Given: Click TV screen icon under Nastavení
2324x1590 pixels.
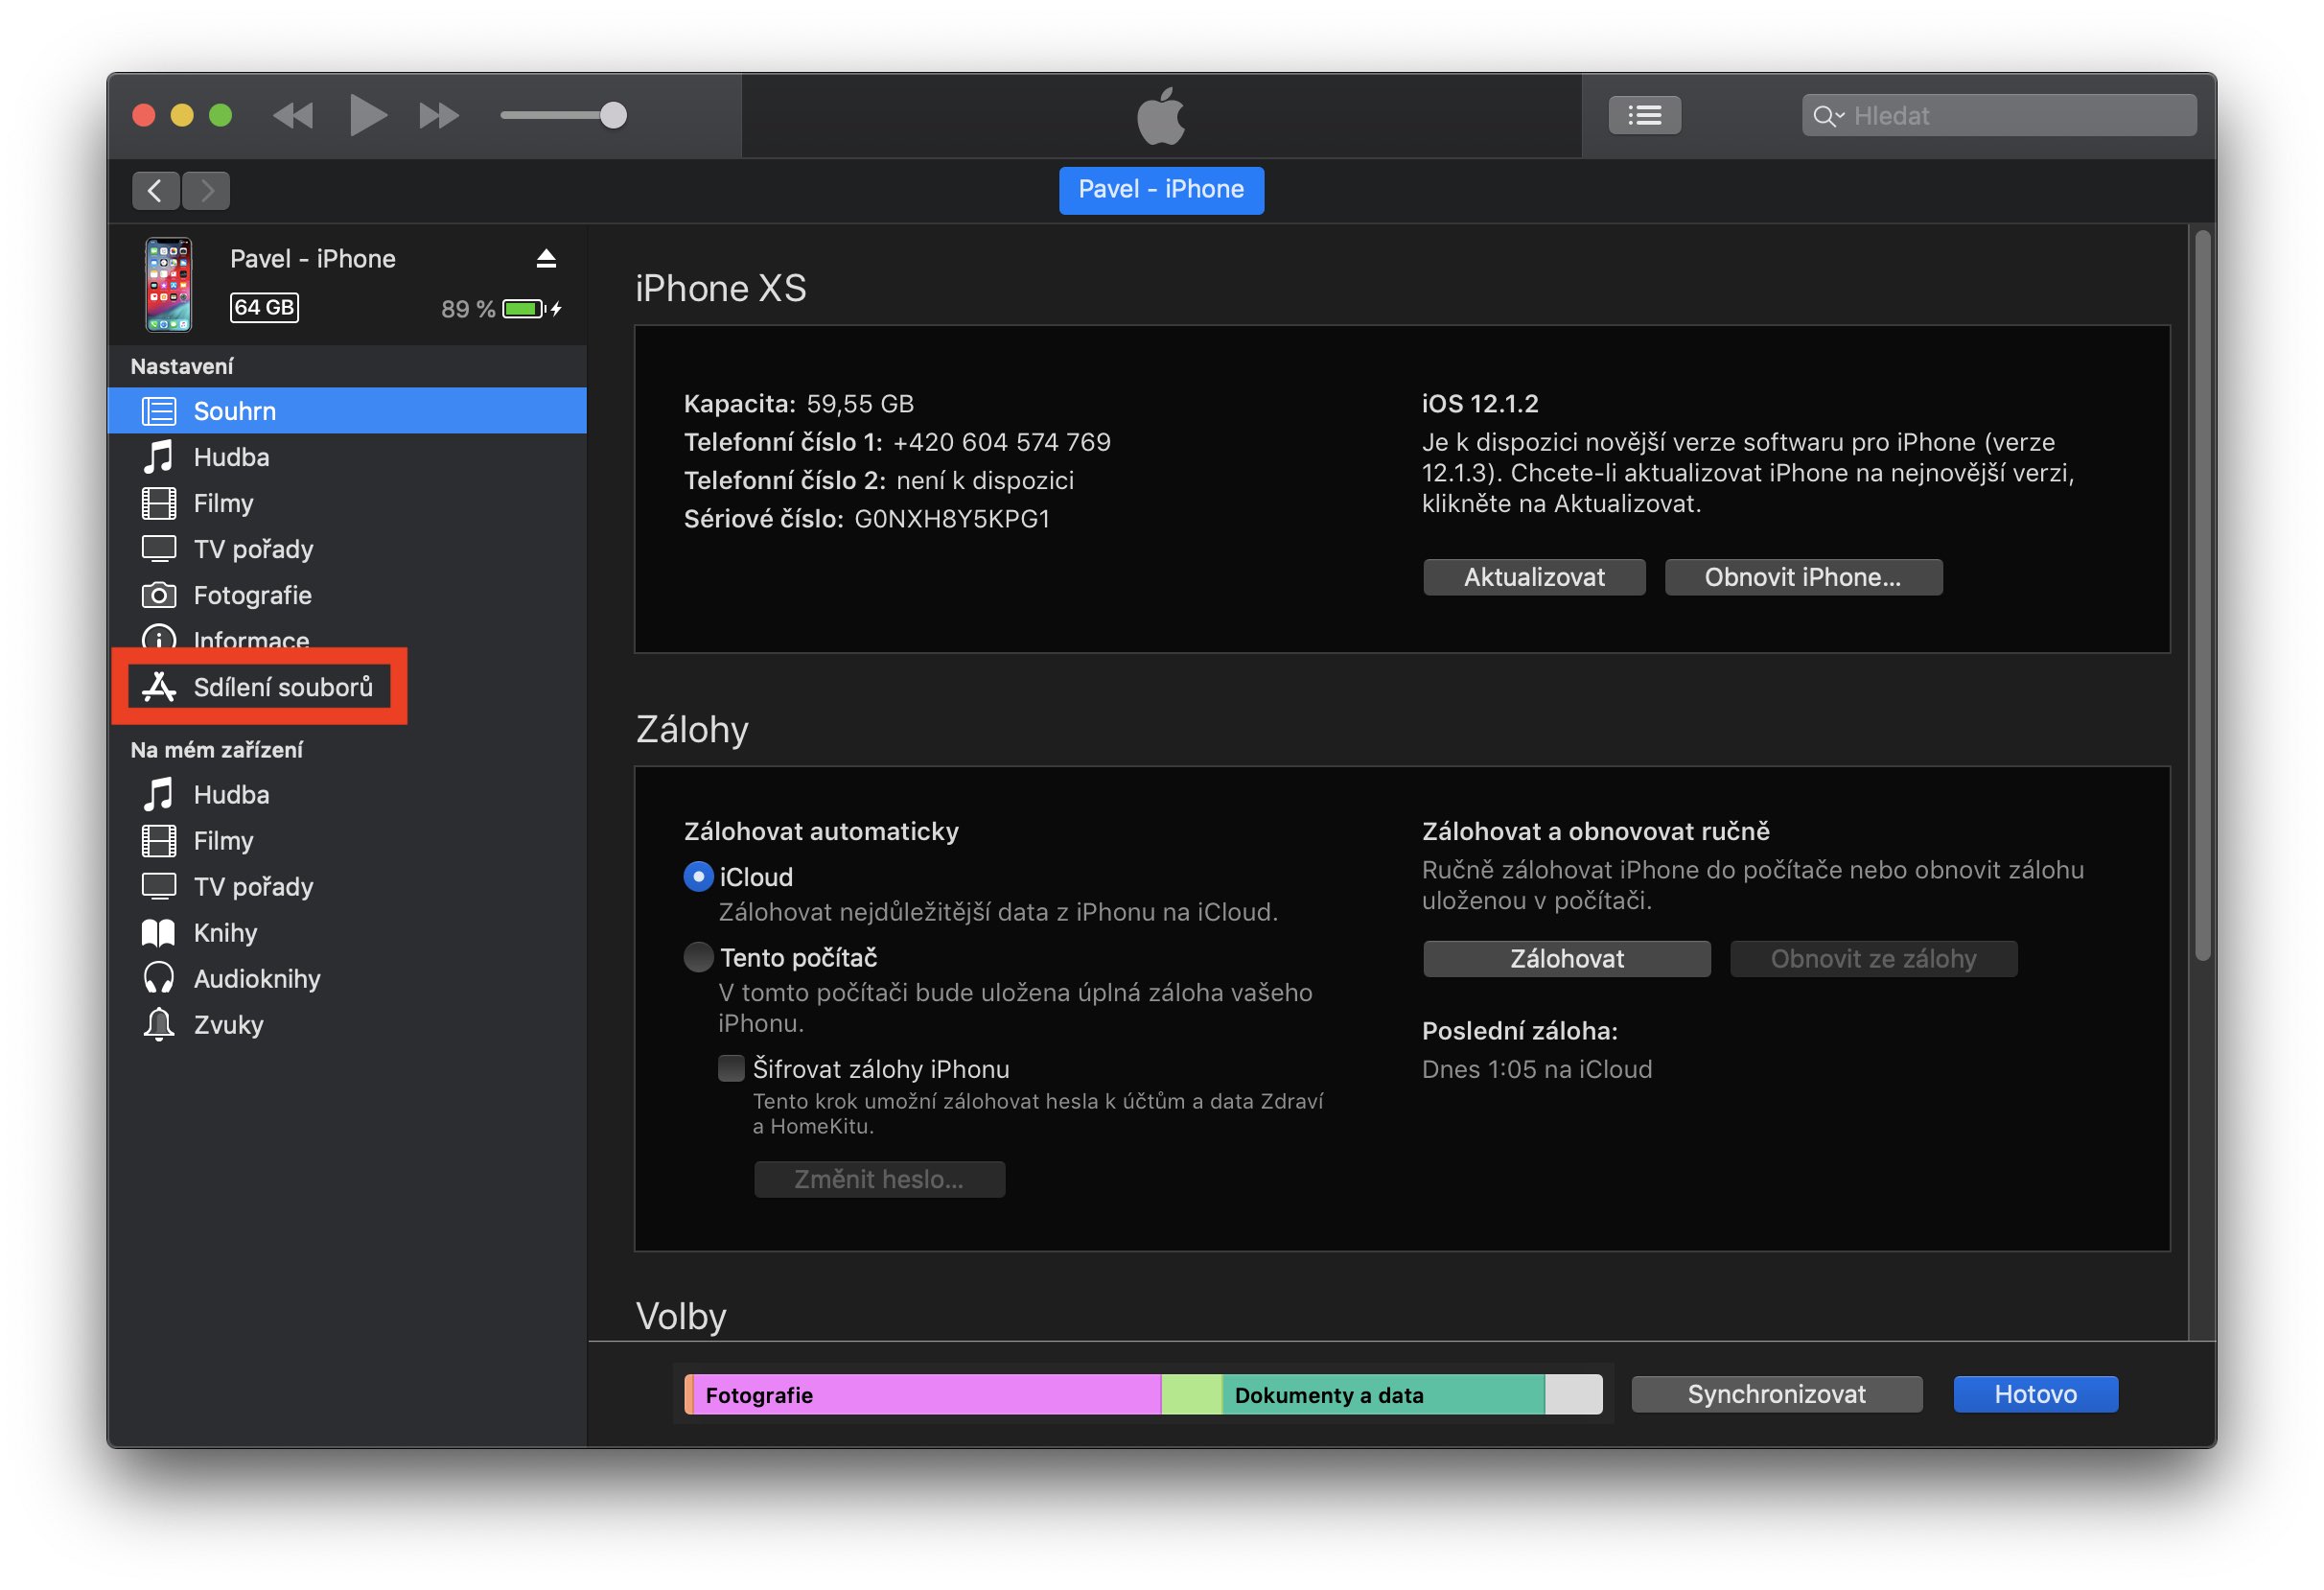Looking at the screenshot, I should (159, 548).
